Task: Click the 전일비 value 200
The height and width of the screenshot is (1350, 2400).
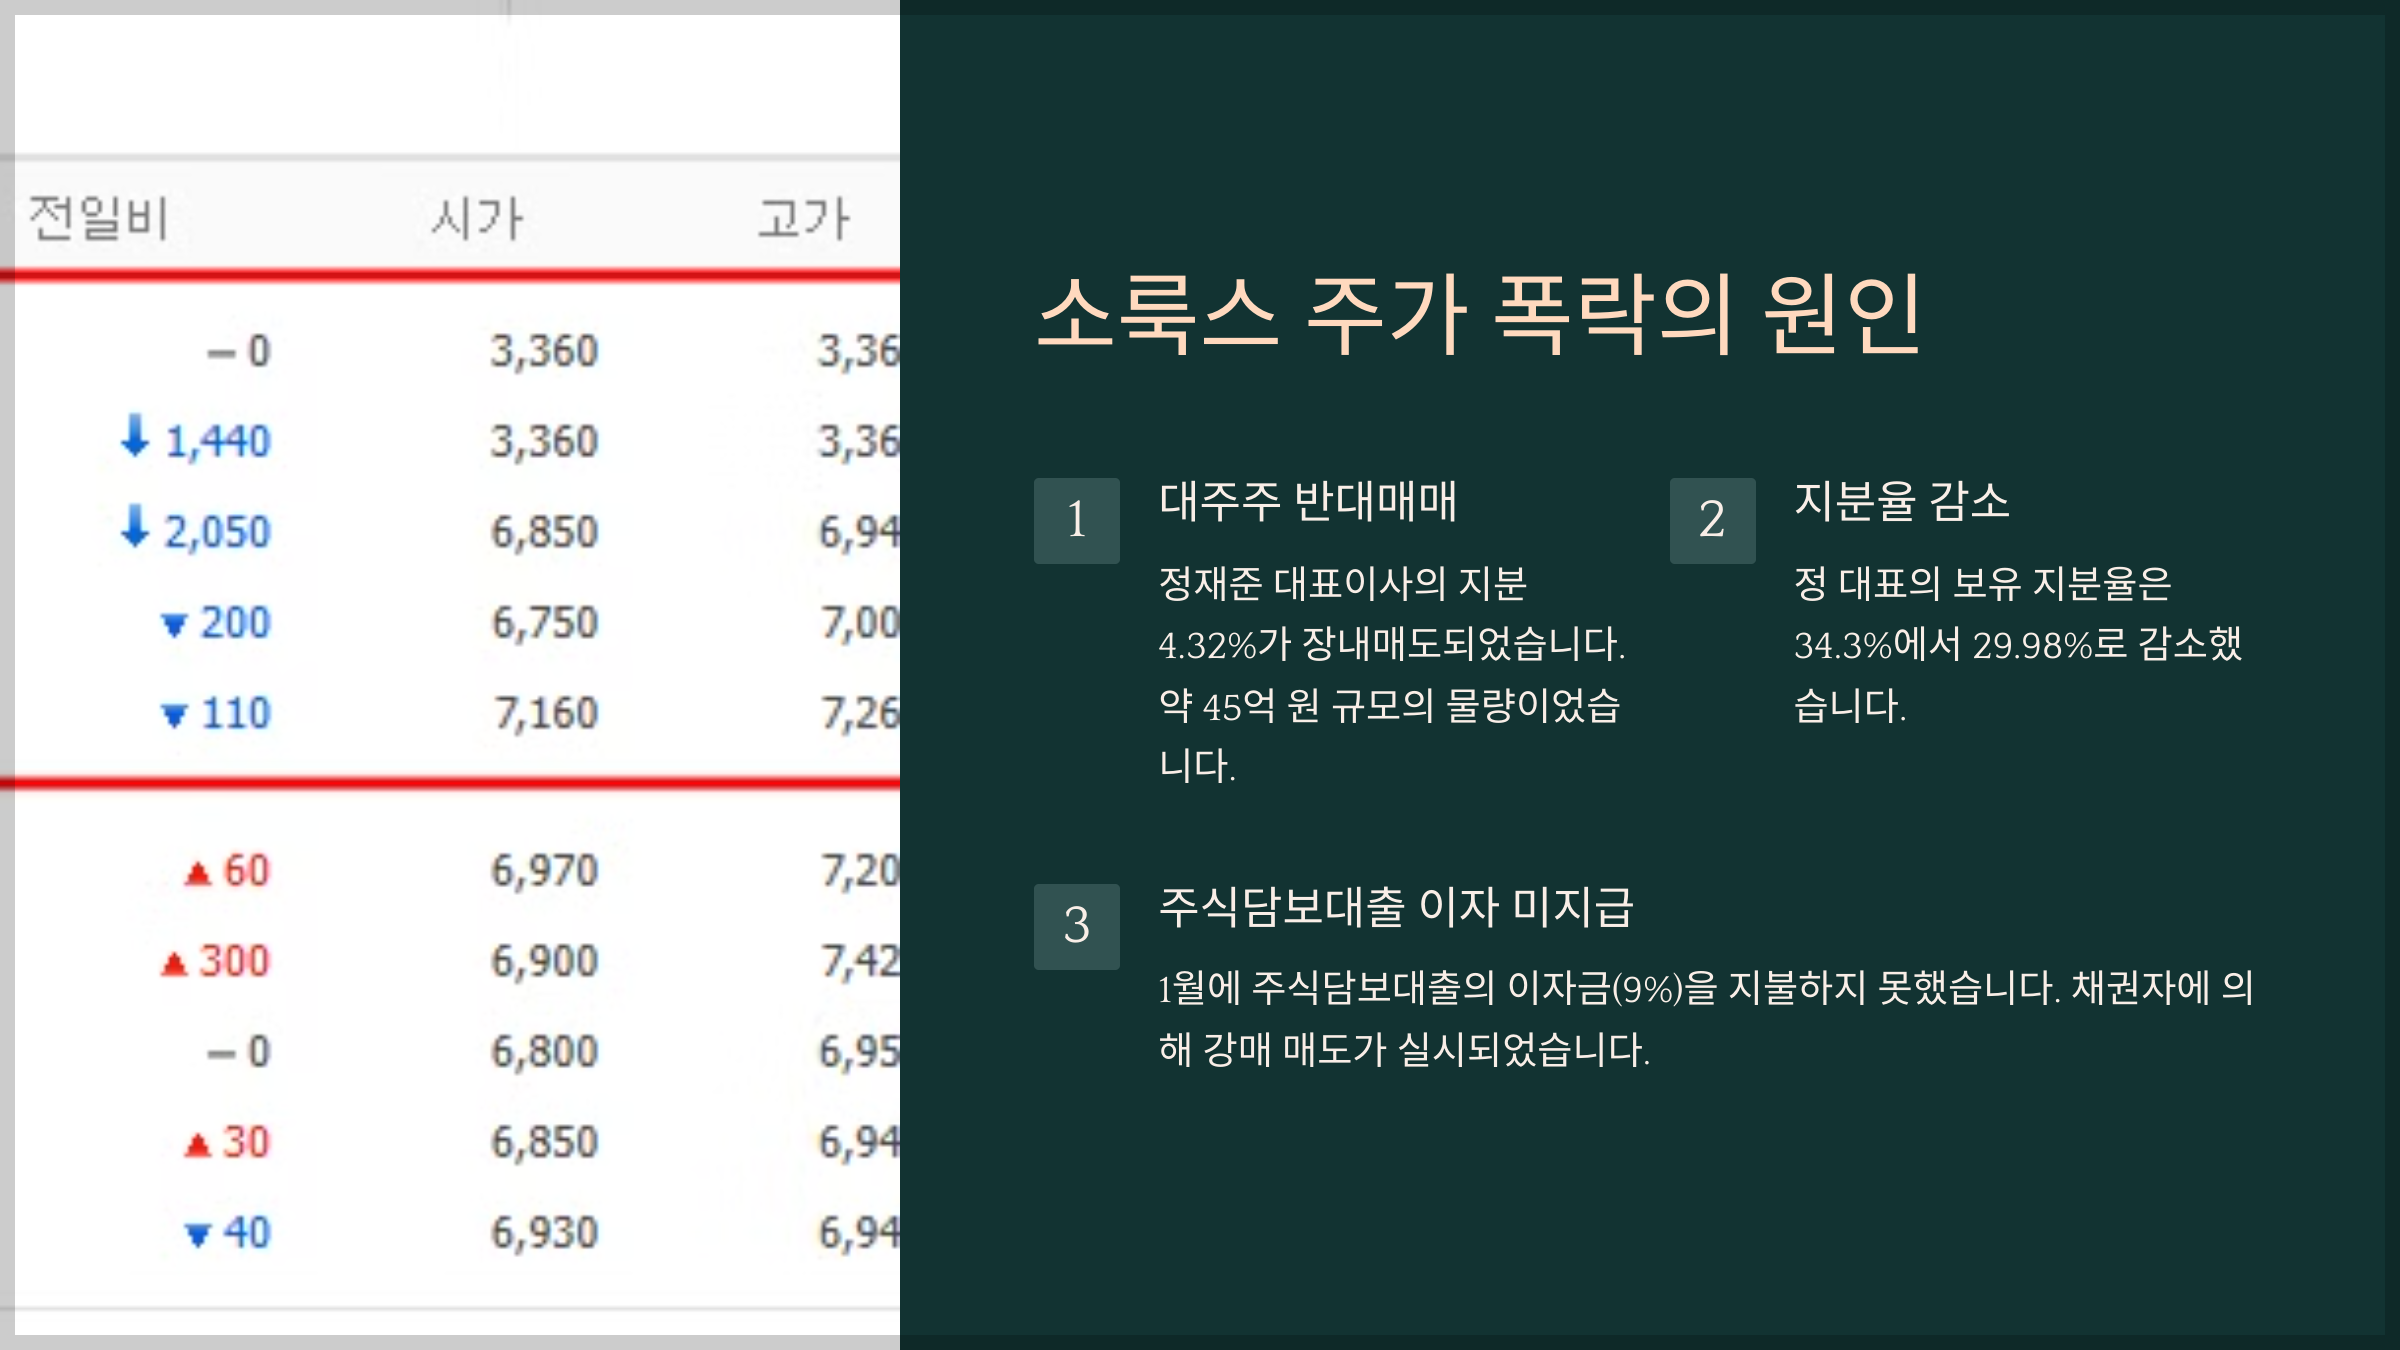Action: tap(236, 622)
